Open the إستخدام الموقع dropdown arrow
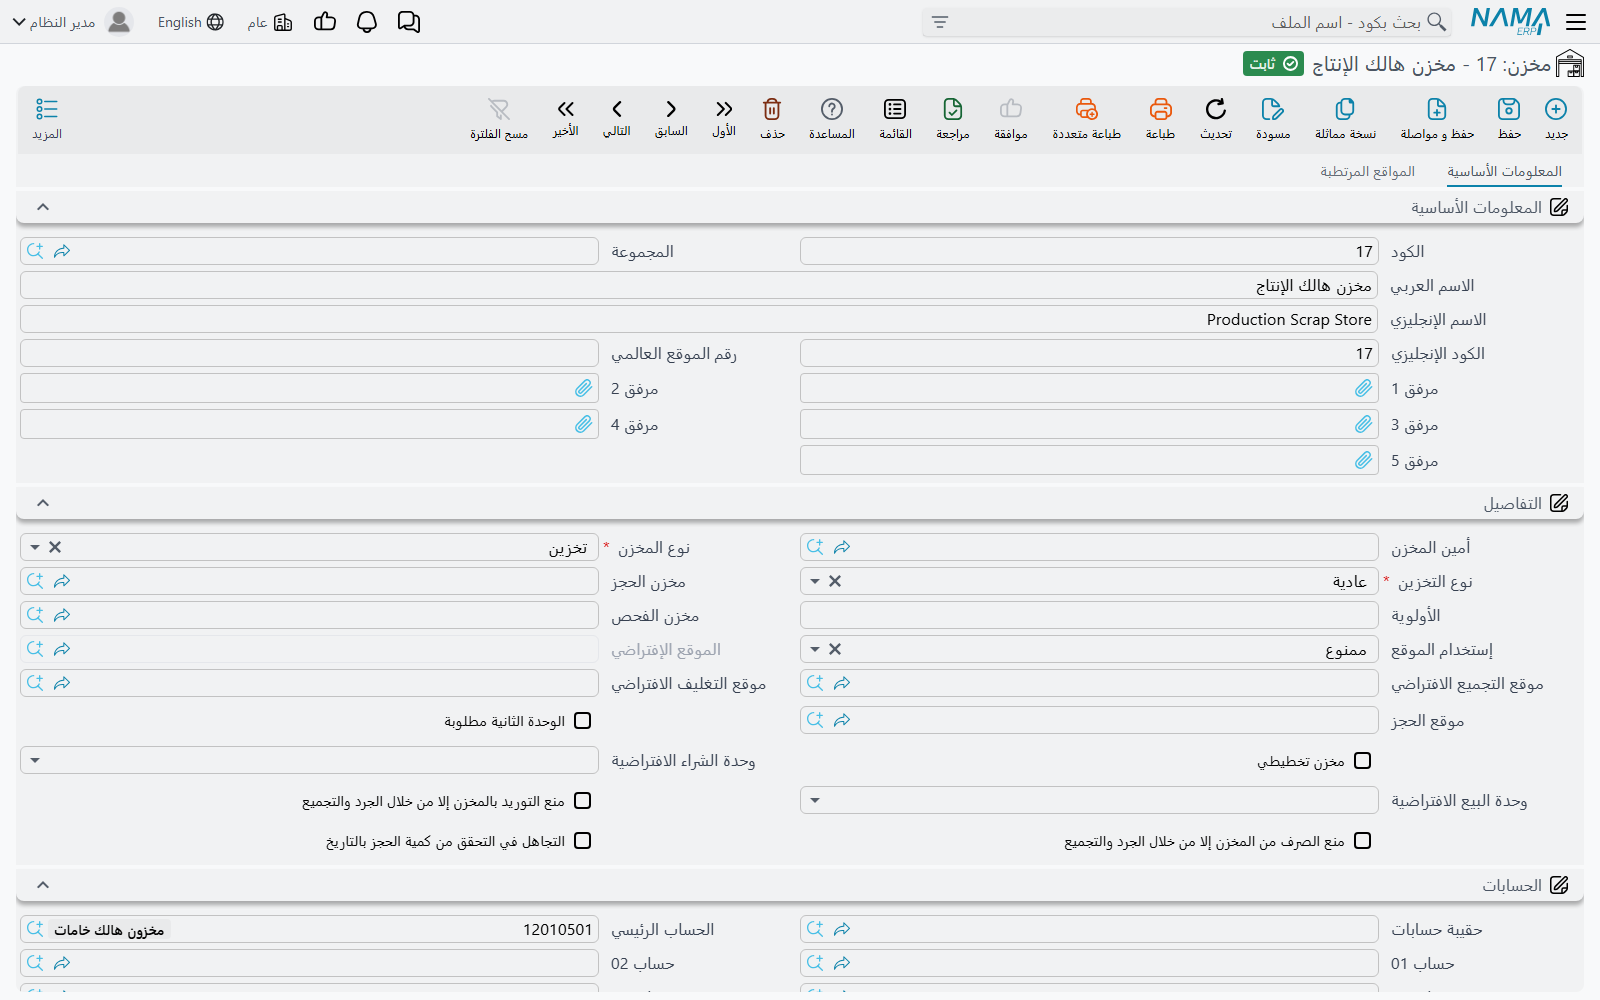This screenshot has height=1000, width=1600. click(815, 650)
